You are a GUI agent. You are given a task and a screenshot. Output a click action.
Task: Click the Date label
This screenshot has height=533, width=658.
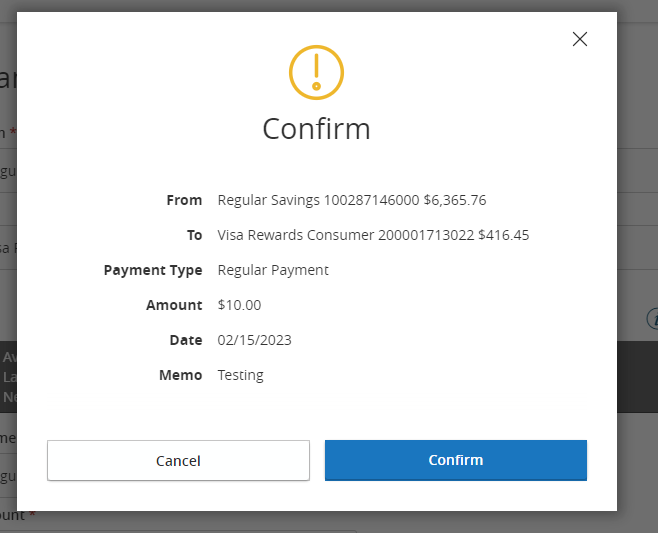point(186,340)
